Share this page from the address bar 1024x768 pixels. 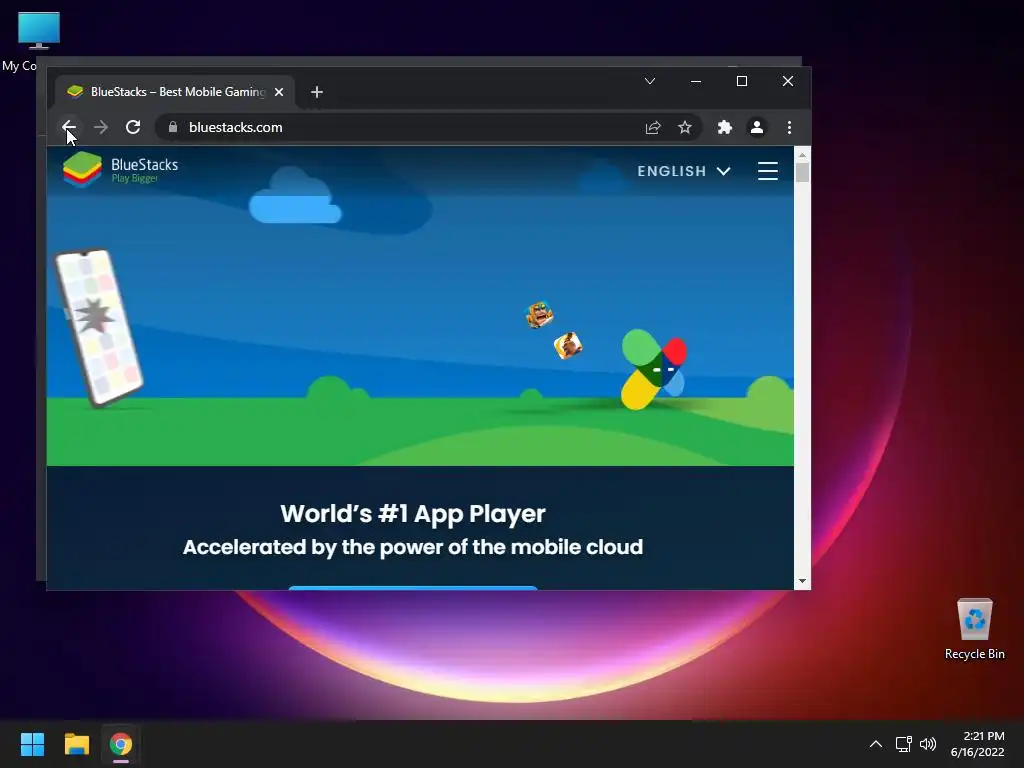coord(653,127)
